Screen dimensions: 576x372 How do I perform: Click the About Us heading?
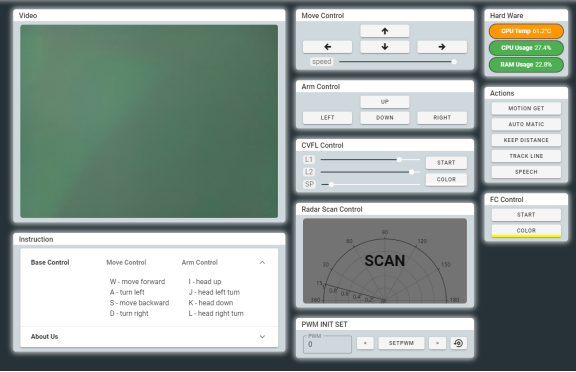tap(44, 336)
